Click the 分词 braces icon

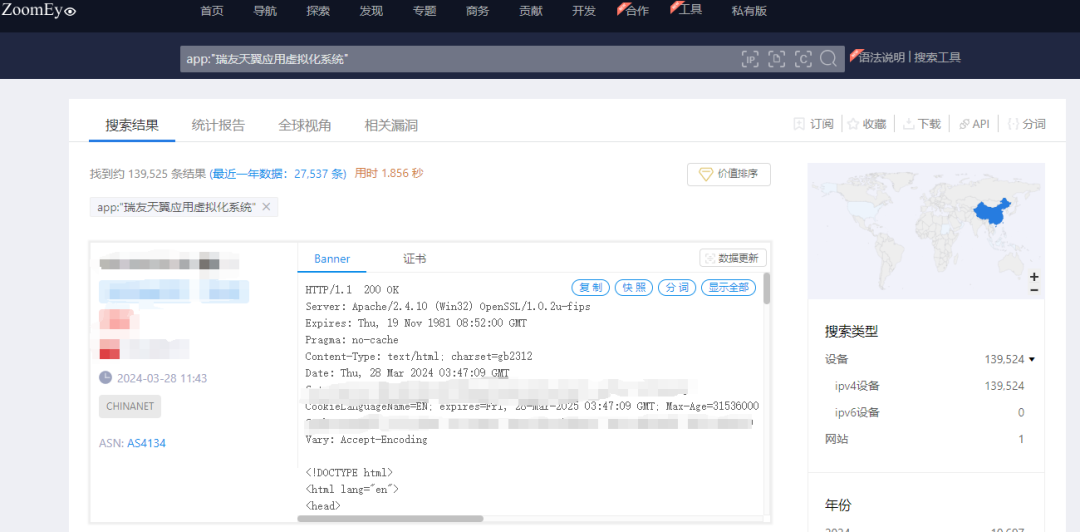[x=1013, y=124]
